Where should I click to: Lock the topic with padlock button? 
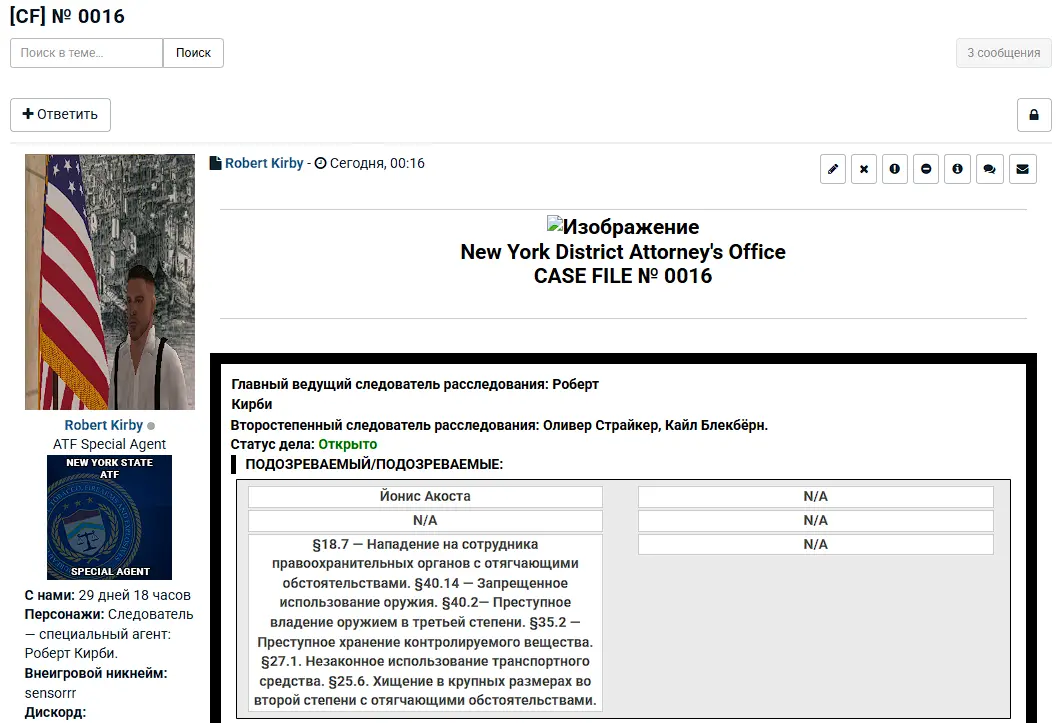(1034, 115)
